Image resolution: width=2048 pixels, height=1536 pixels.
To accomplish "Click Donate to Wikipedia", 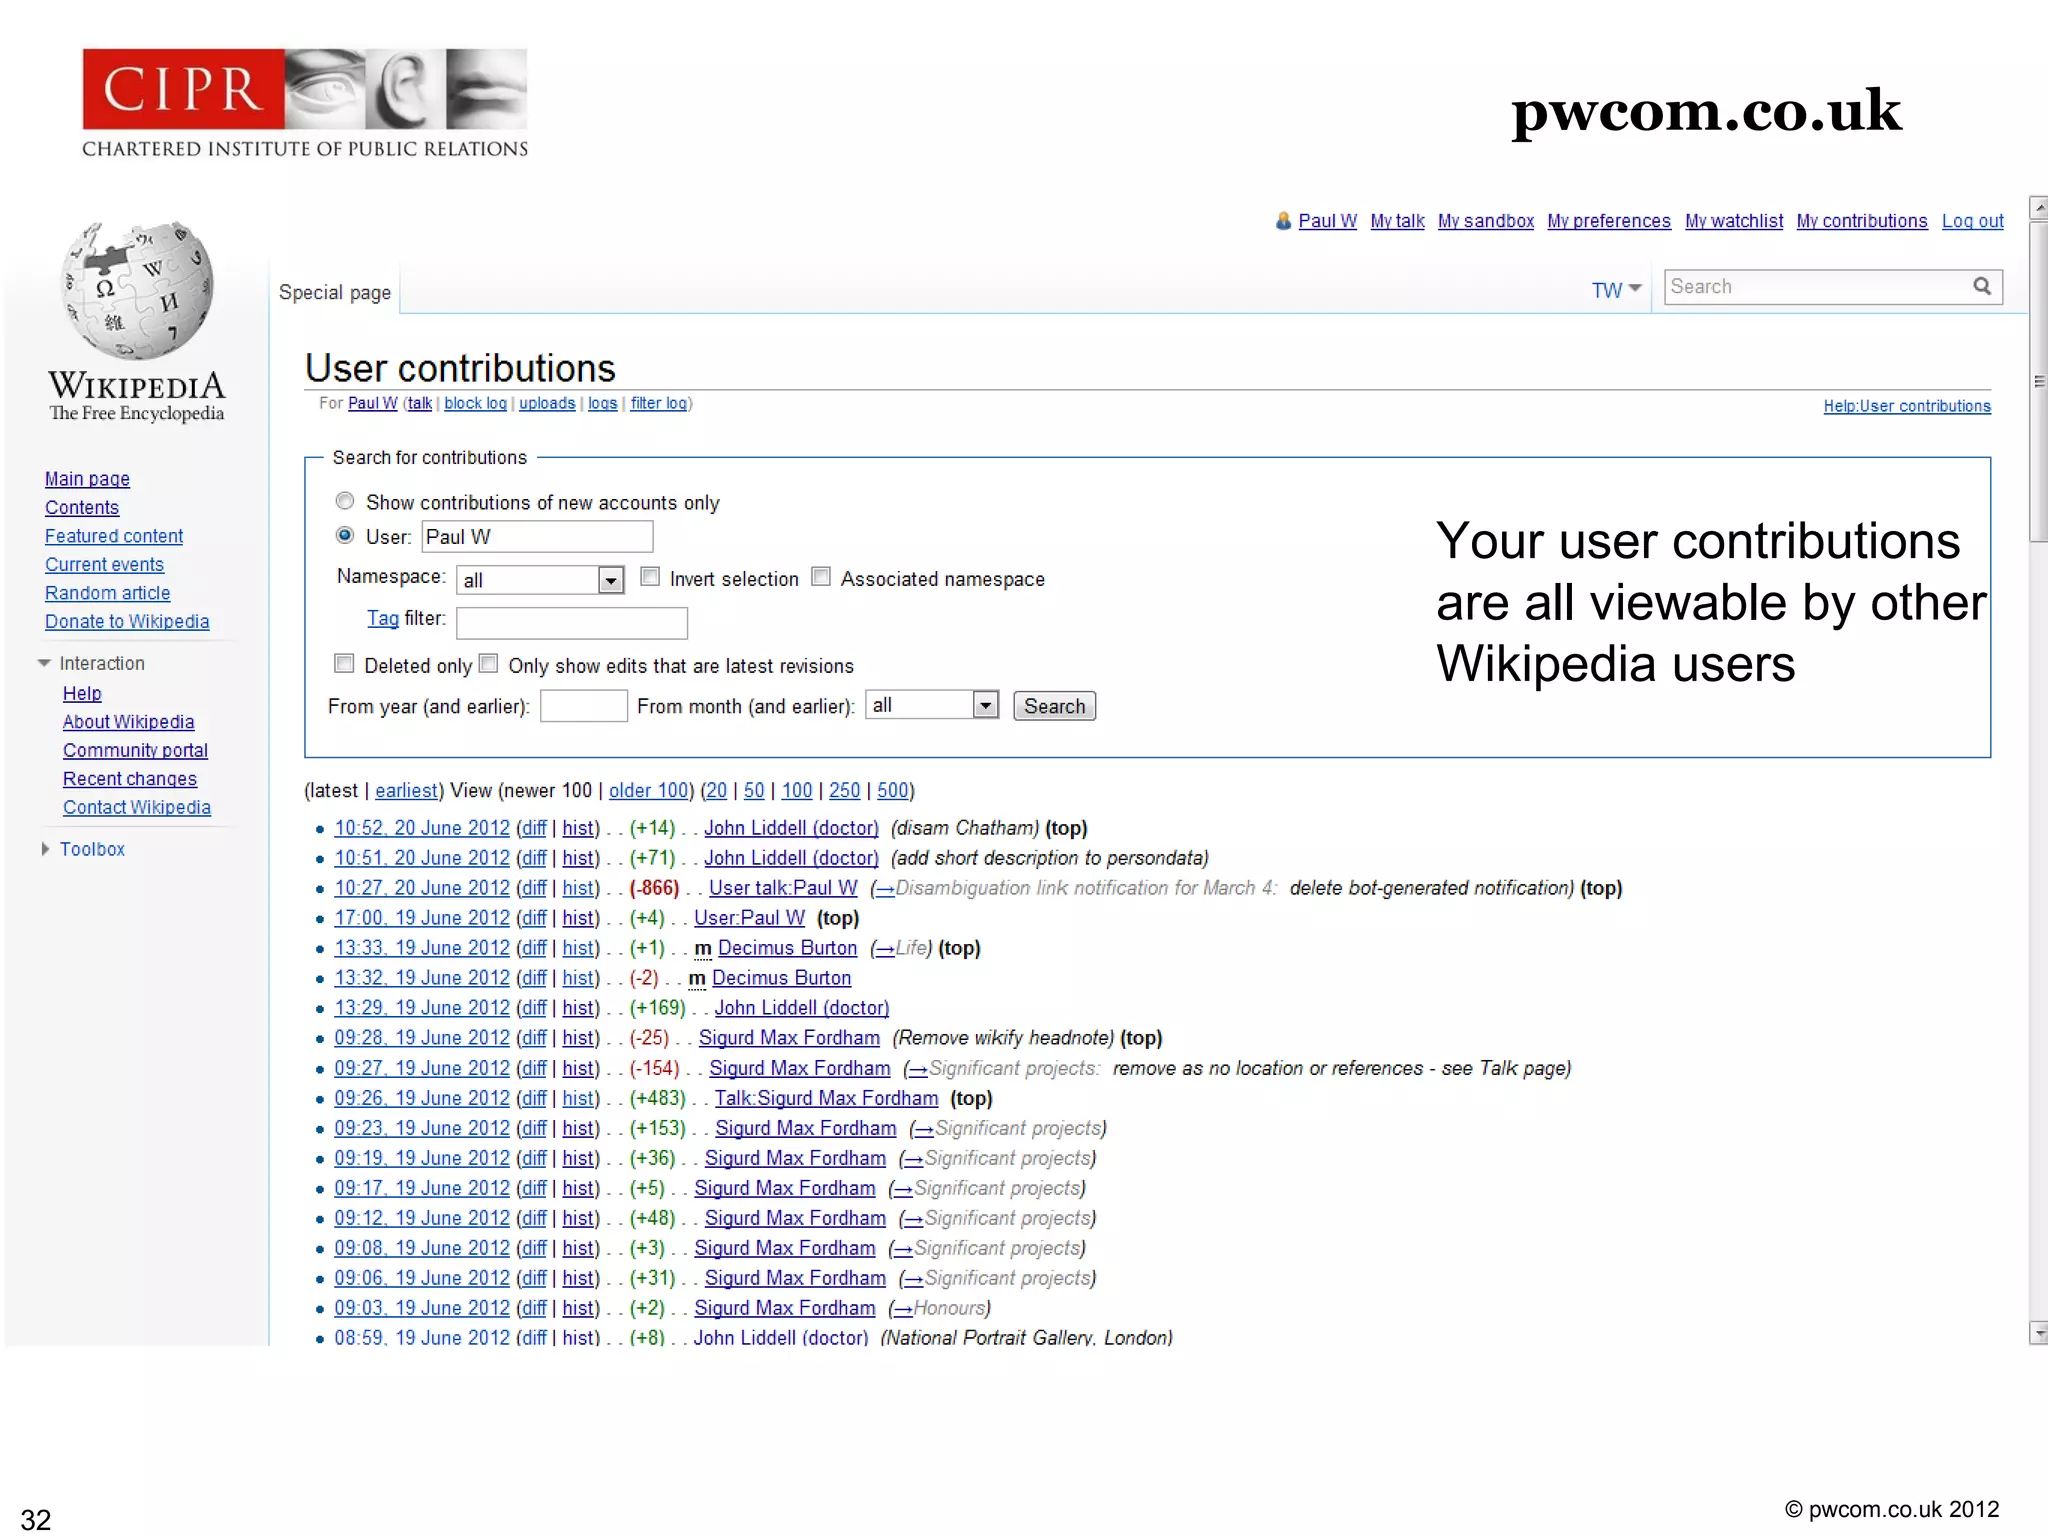I will (127, 621).
